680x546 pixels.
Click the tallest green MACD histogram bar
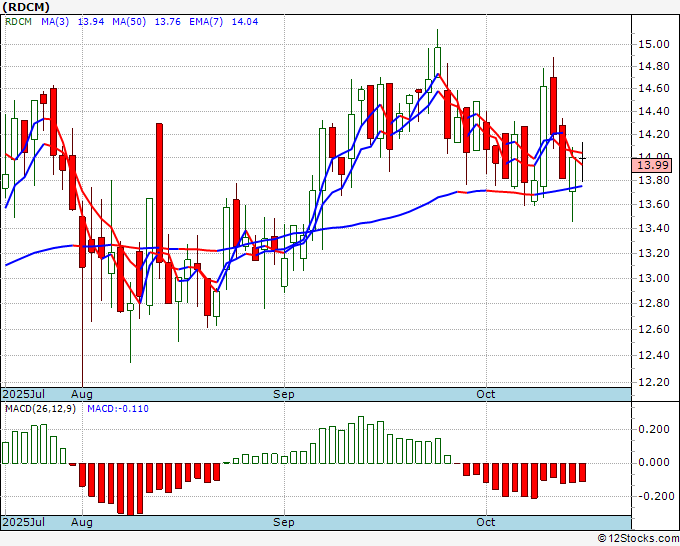point(361,440)
